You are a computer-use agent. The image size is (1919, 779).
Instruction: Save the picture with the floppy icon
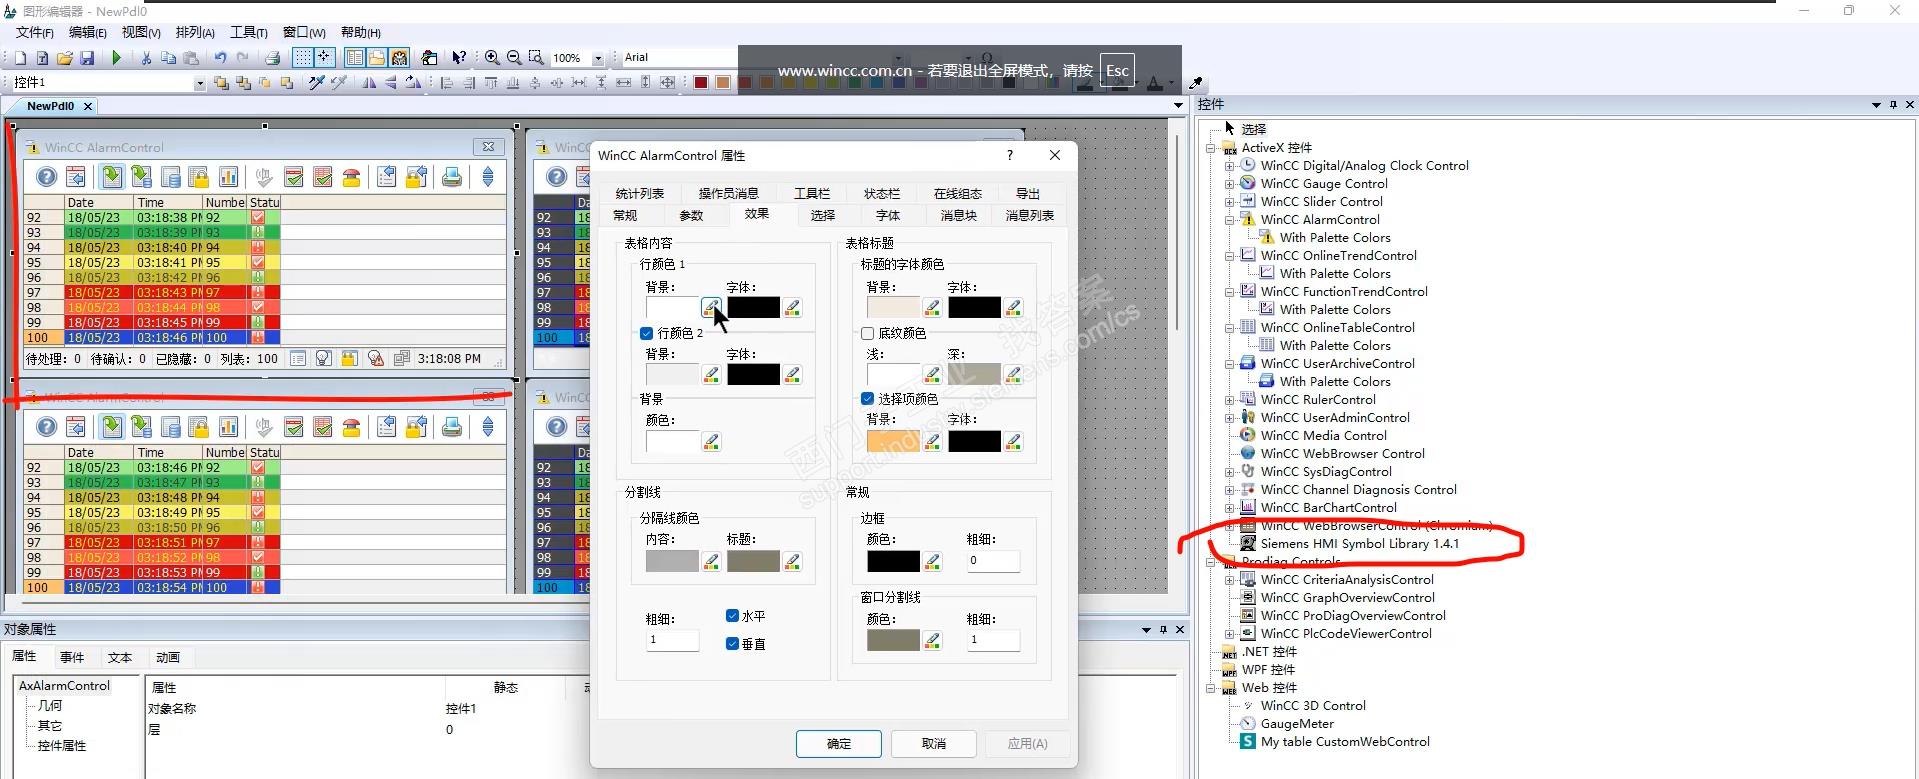(x=87, y=58)
